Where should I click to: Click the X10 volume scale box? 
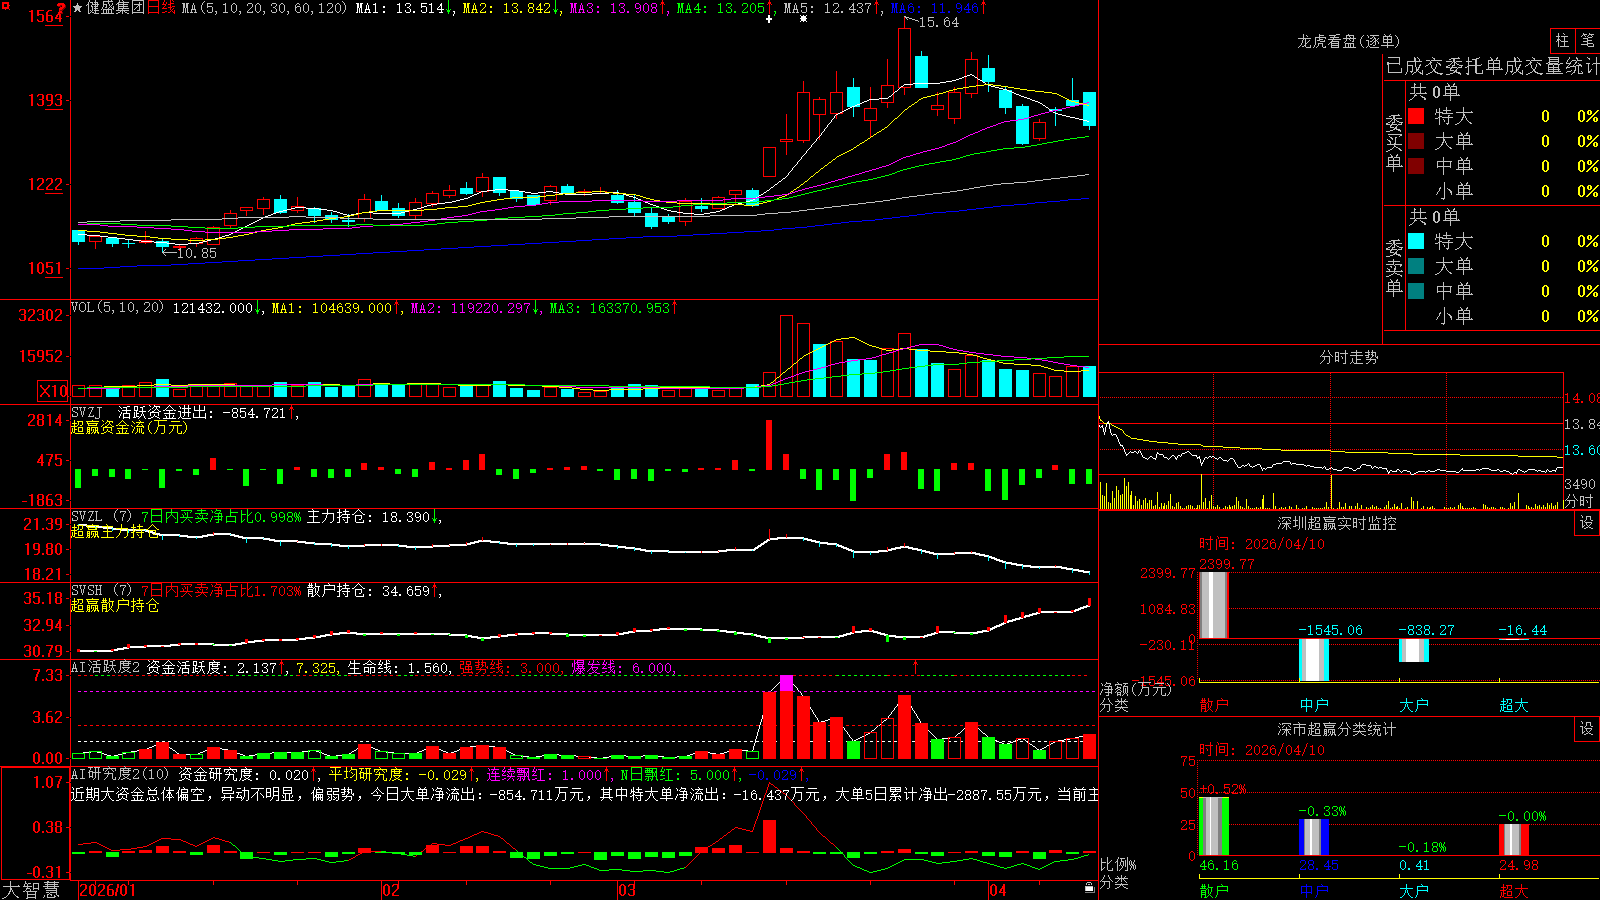click(53, 391)
